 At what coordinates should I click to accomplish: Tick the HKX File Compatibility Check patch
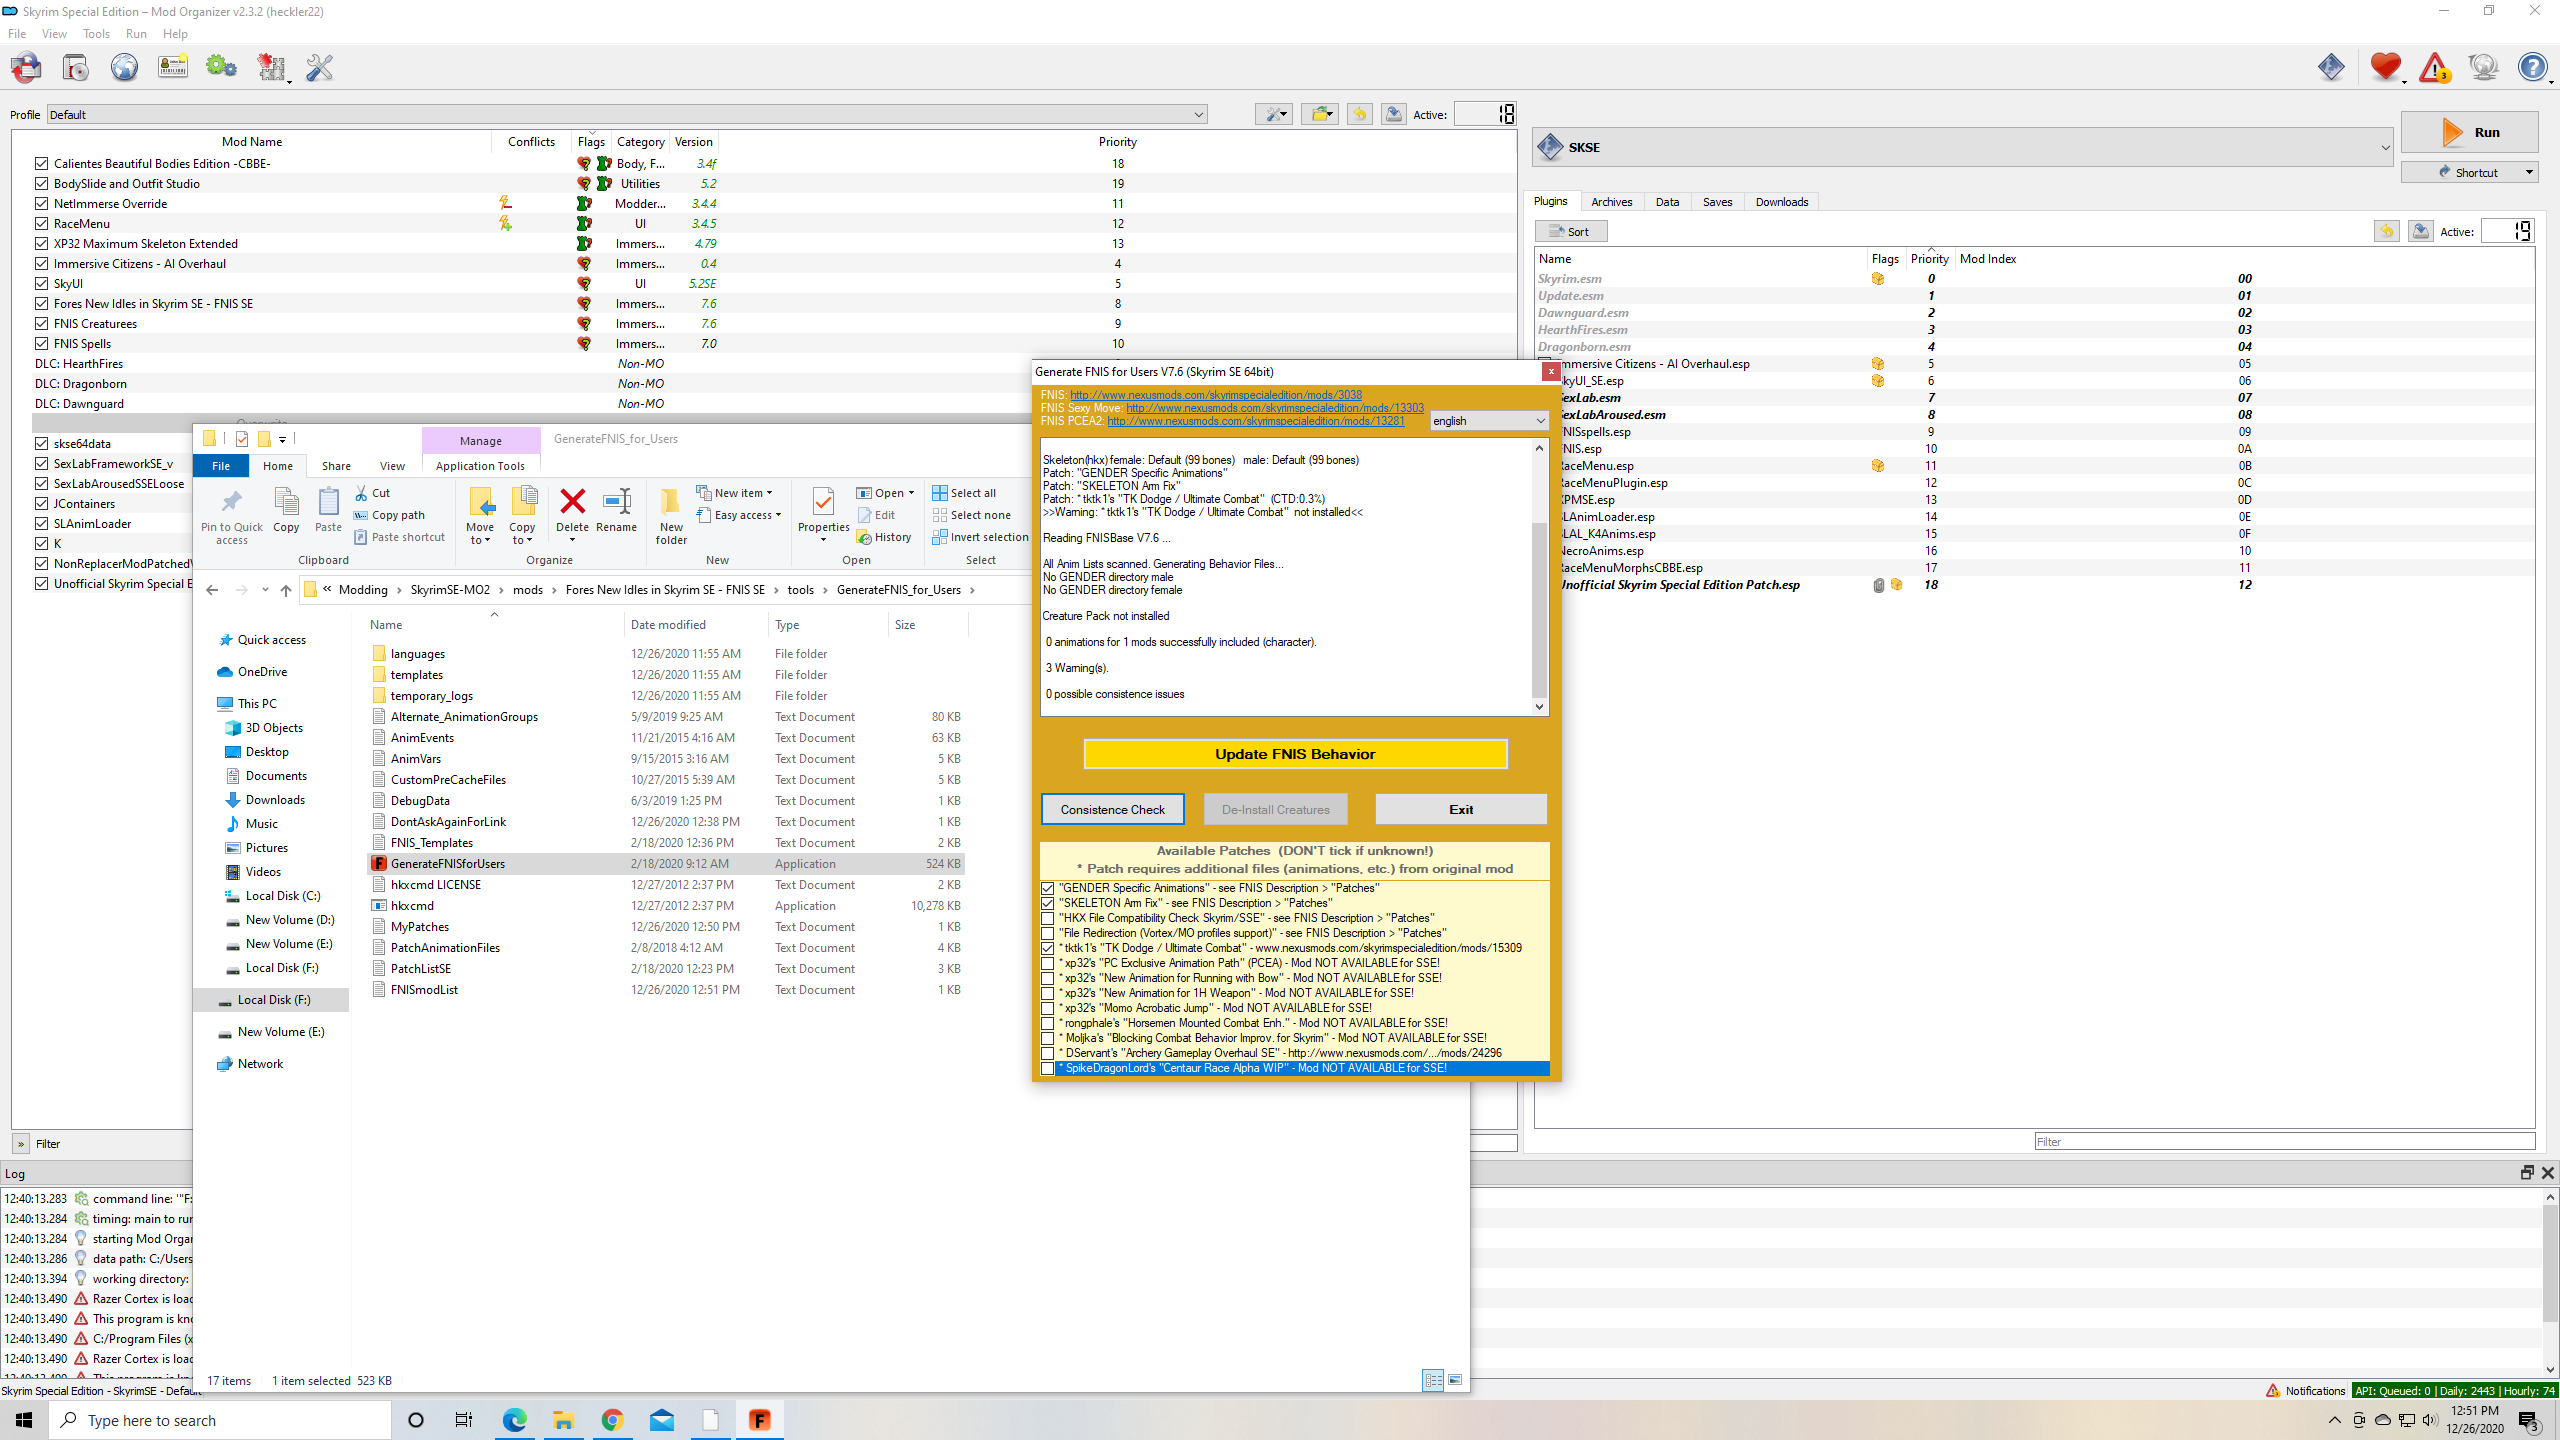point(1047,918)
